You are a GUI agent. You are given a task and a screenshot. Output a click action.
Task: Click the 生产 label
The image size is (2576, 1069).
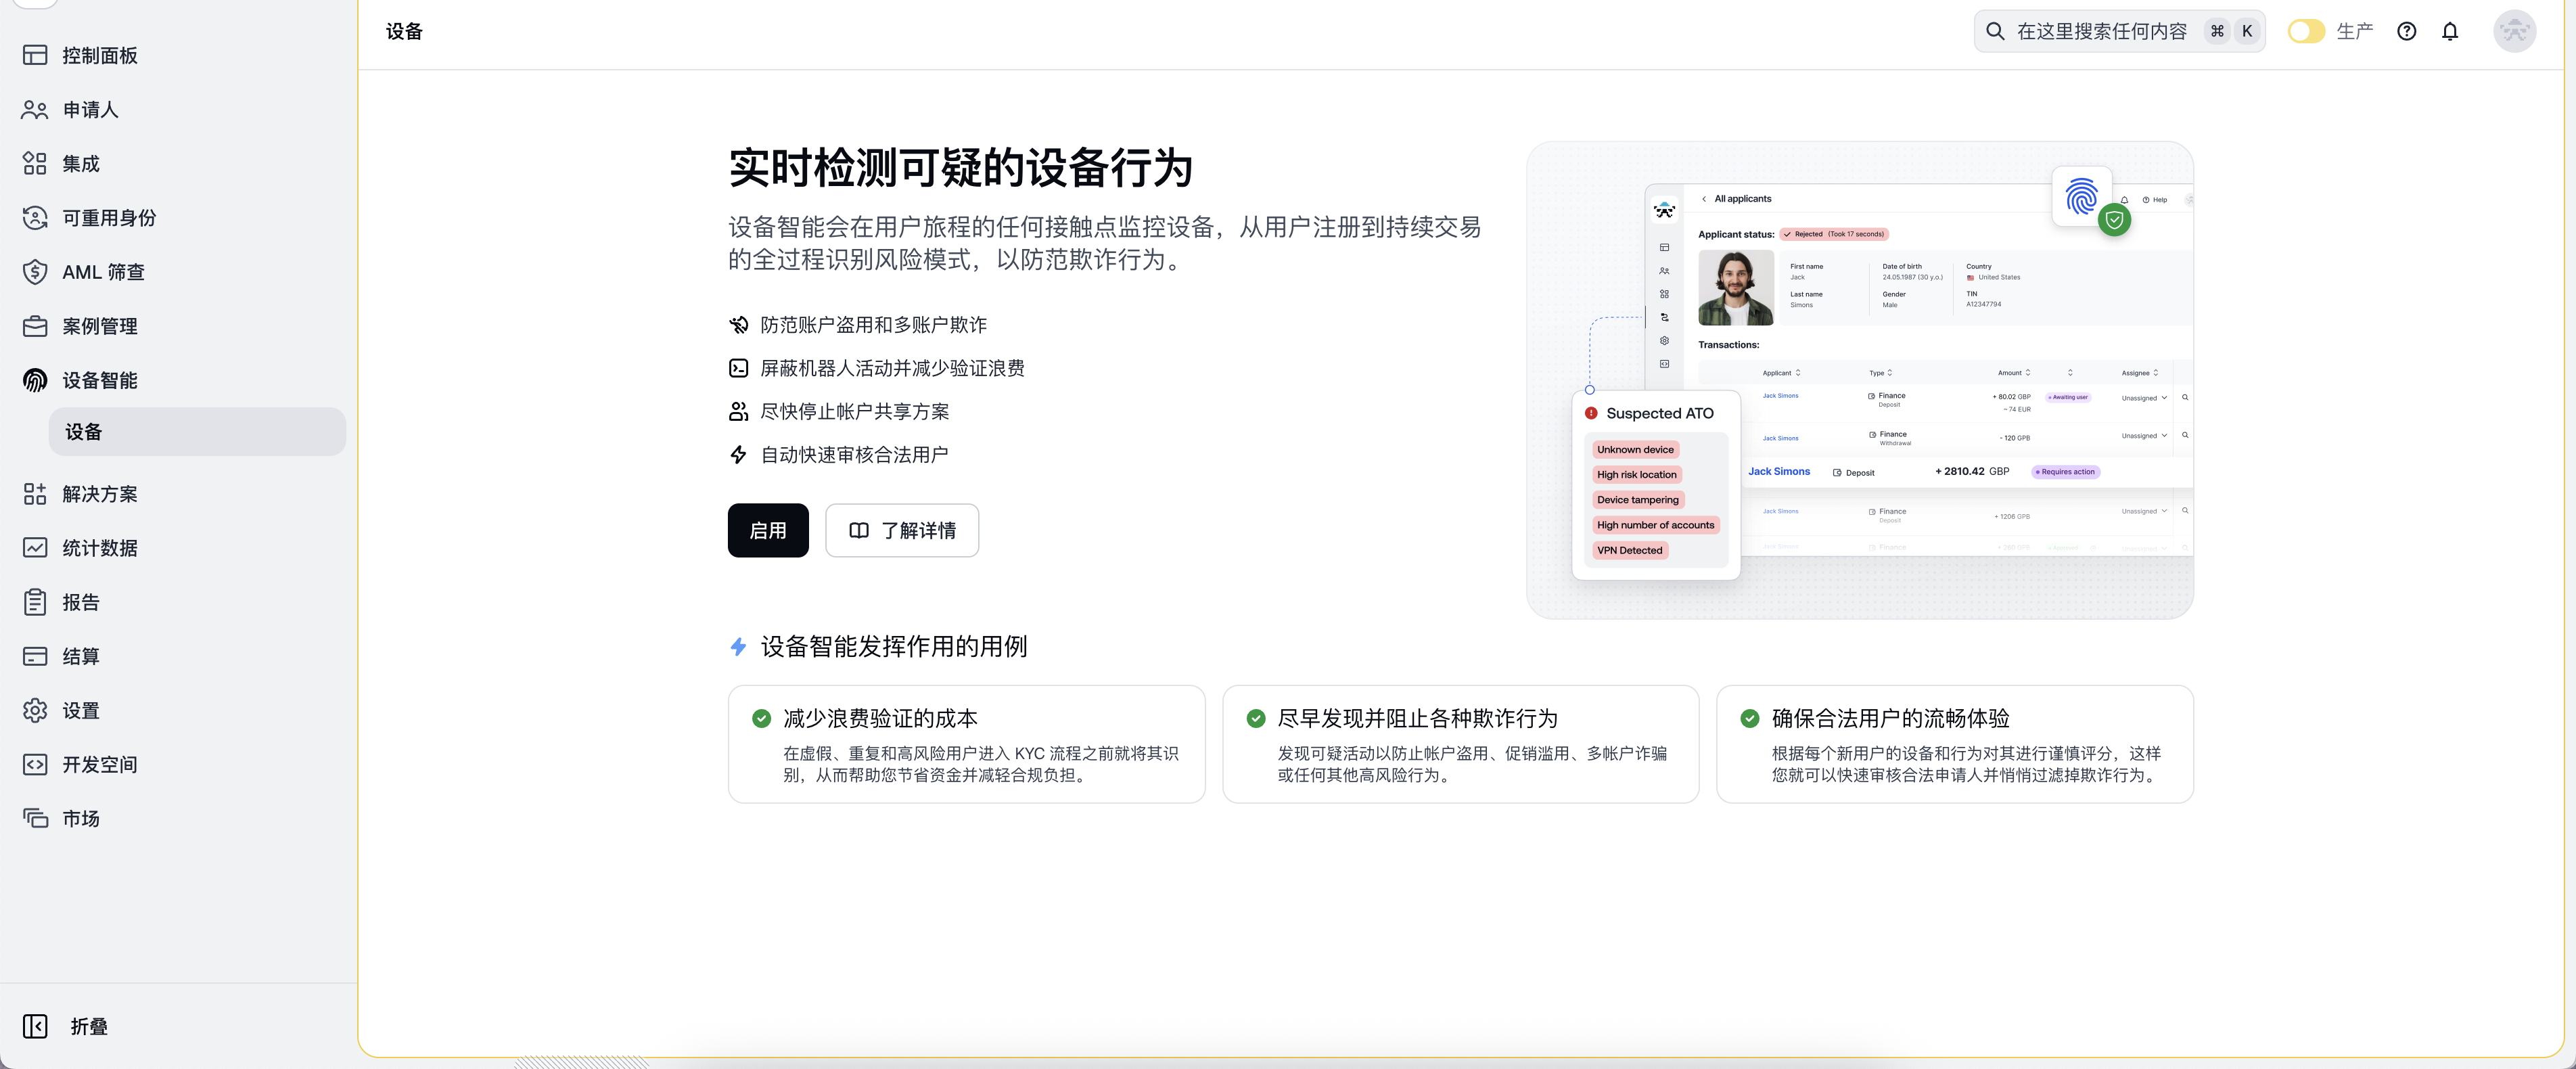(x=2354, y=31)
